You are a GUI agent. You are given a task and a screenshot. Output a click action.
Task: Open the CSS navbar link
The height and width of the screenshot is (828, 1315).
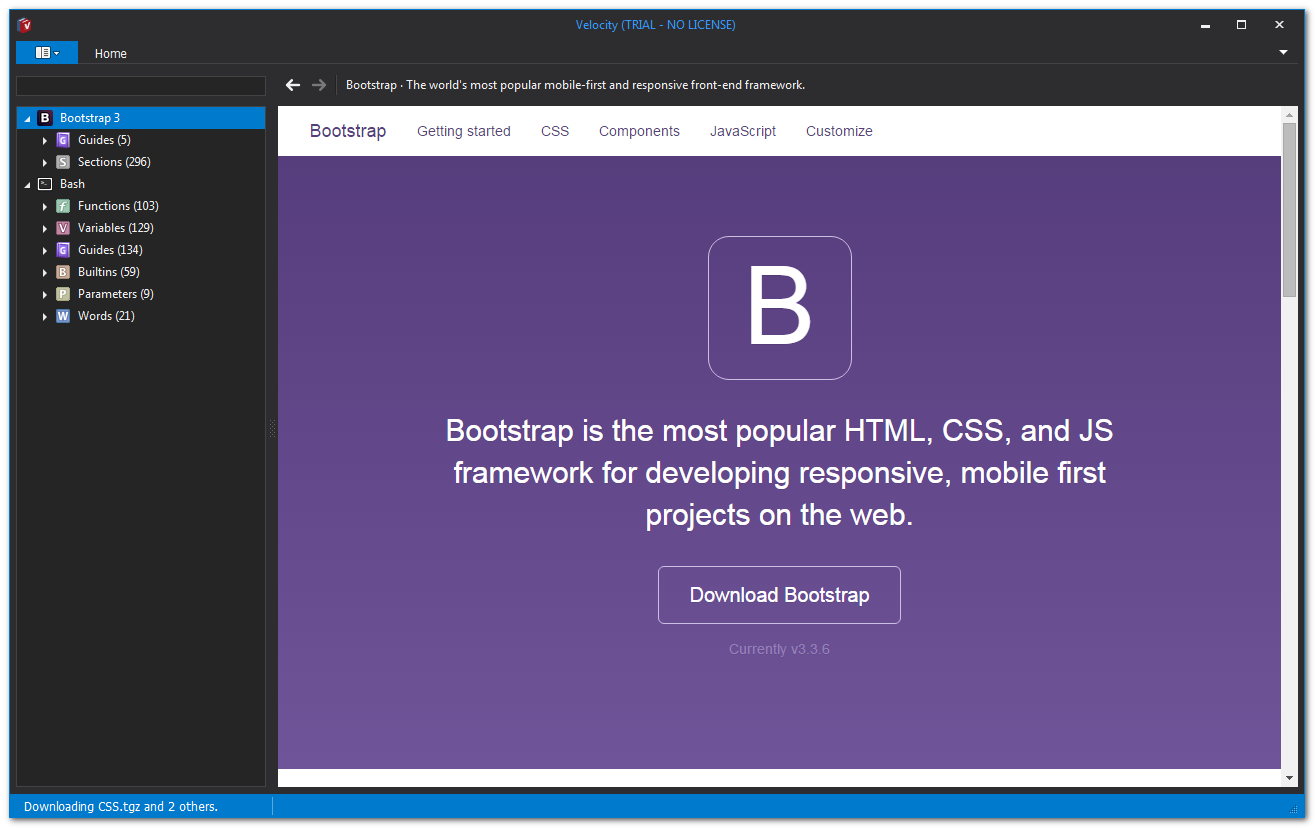[555, 131]
